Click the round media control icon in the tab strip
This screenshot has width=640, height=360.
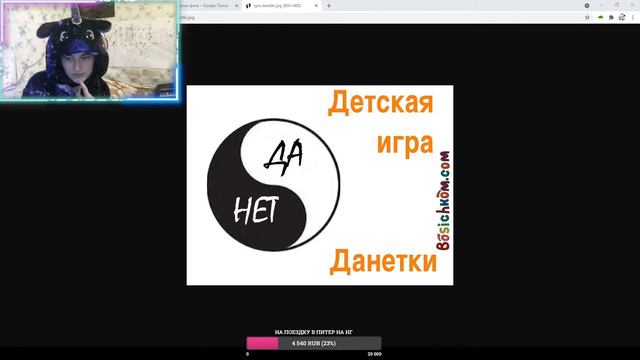coord(587,6)
